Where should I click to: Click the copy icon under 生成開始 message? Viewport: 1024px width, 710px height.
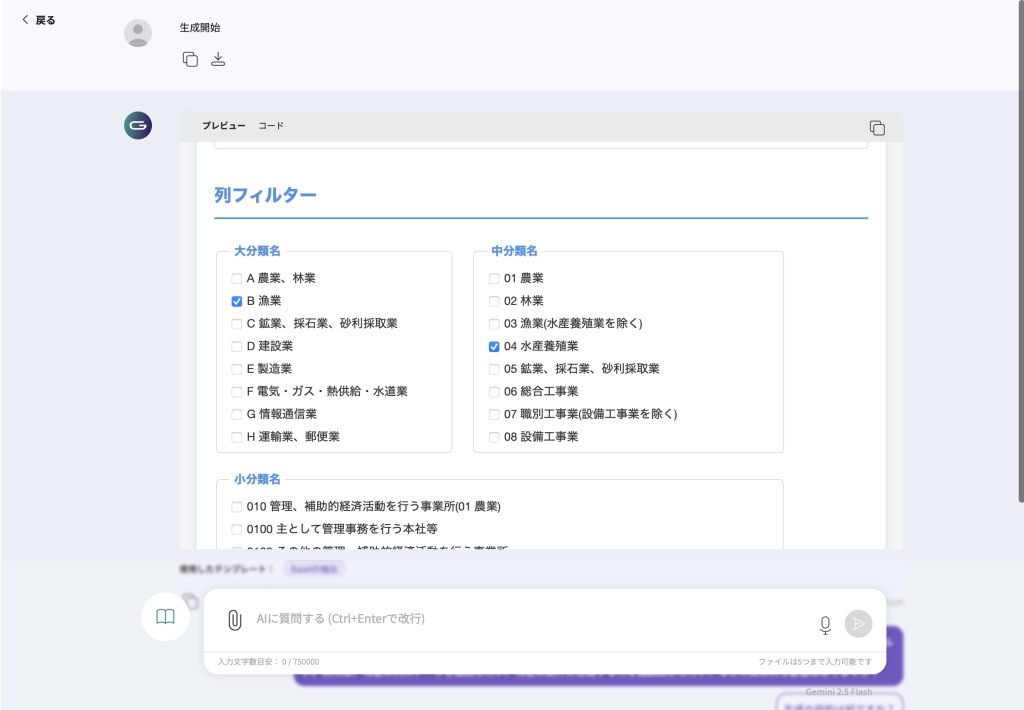(190, 59)
